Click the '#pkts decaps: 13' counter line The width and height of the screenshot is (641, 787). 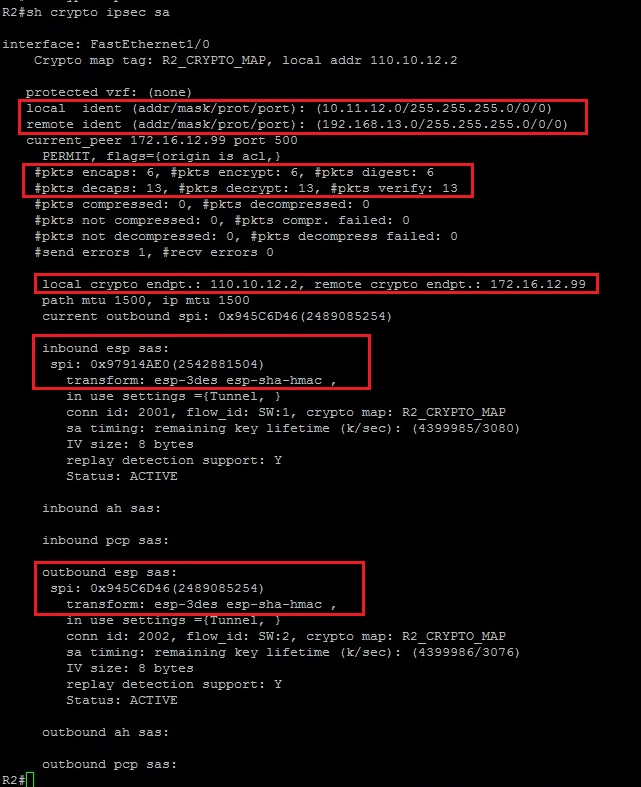click(x=246, y=189)
